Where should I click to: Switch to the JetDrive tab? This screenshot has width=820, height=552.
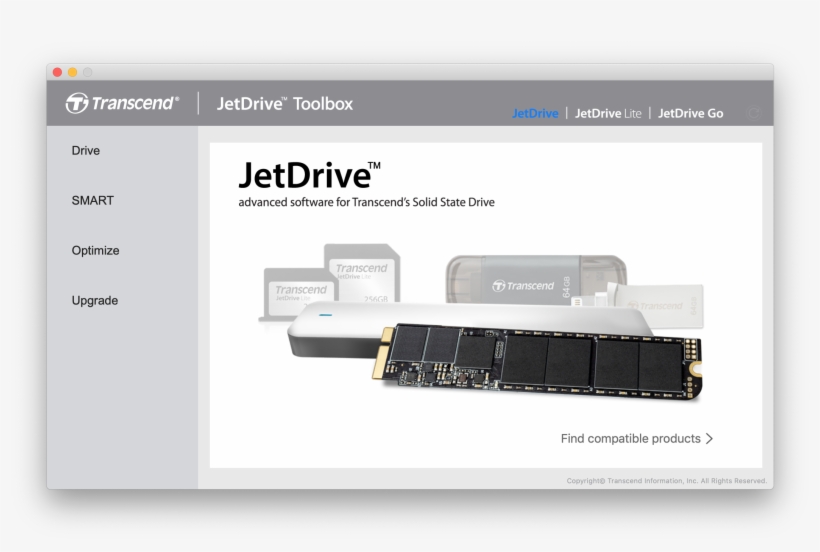[x=535, y=113]
